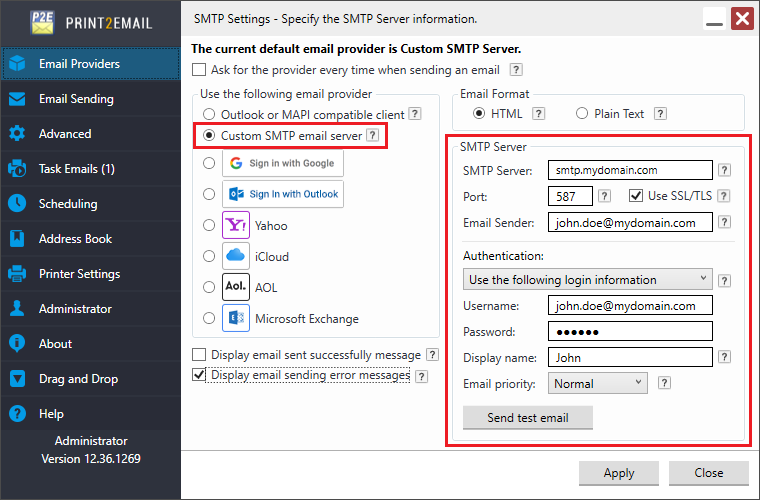Open the Scheduling section
Viewport: 760px width, 500px height.
point(68,204)
